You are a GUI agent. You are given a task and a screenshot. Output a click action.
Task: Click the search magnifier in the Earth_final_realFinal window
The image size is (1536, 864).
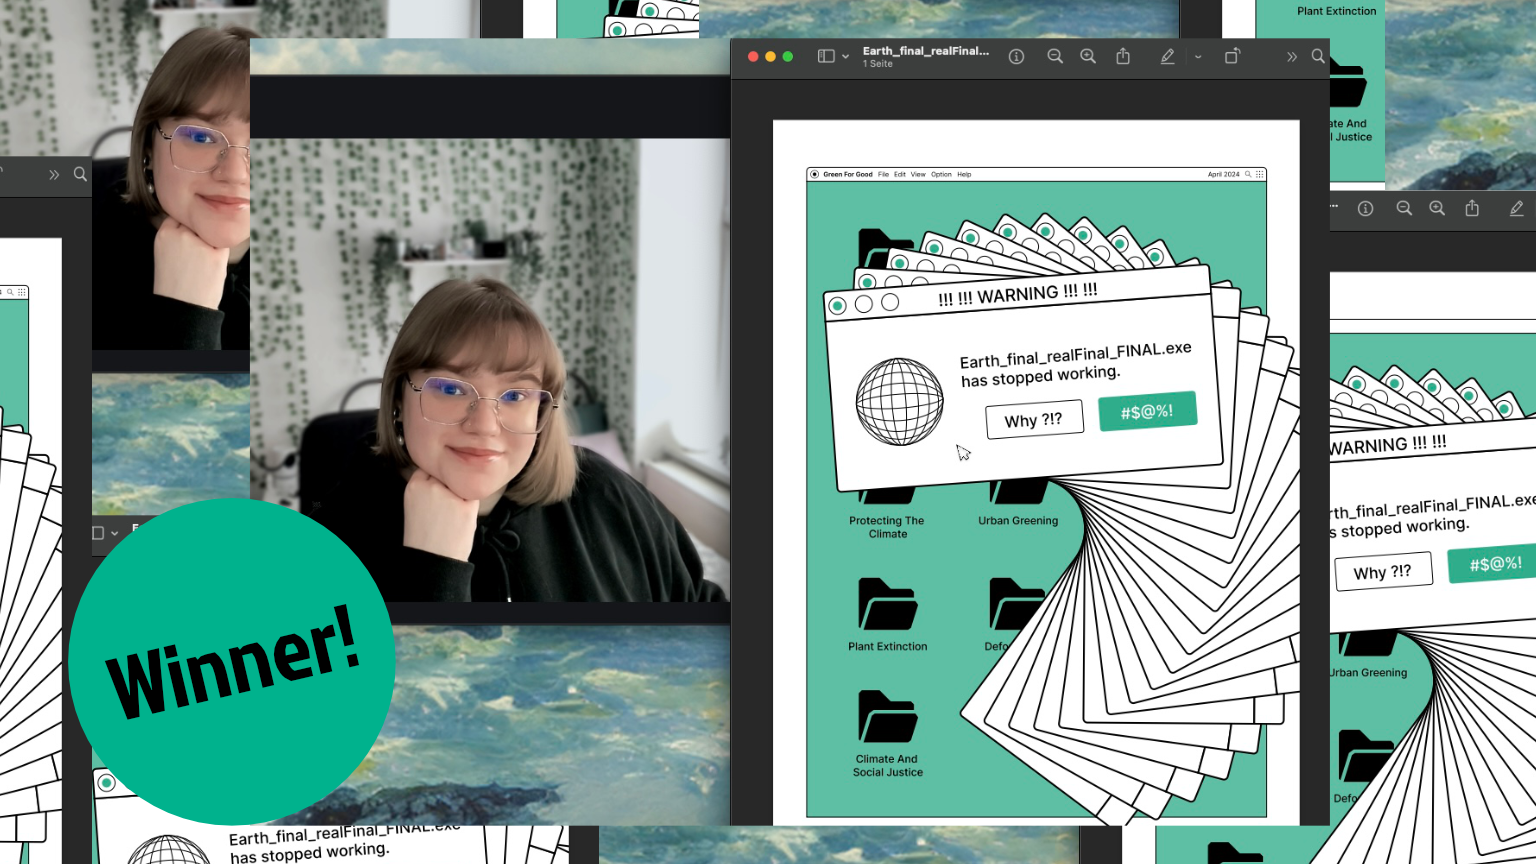pyautogui.click(x=1318, y=57)
